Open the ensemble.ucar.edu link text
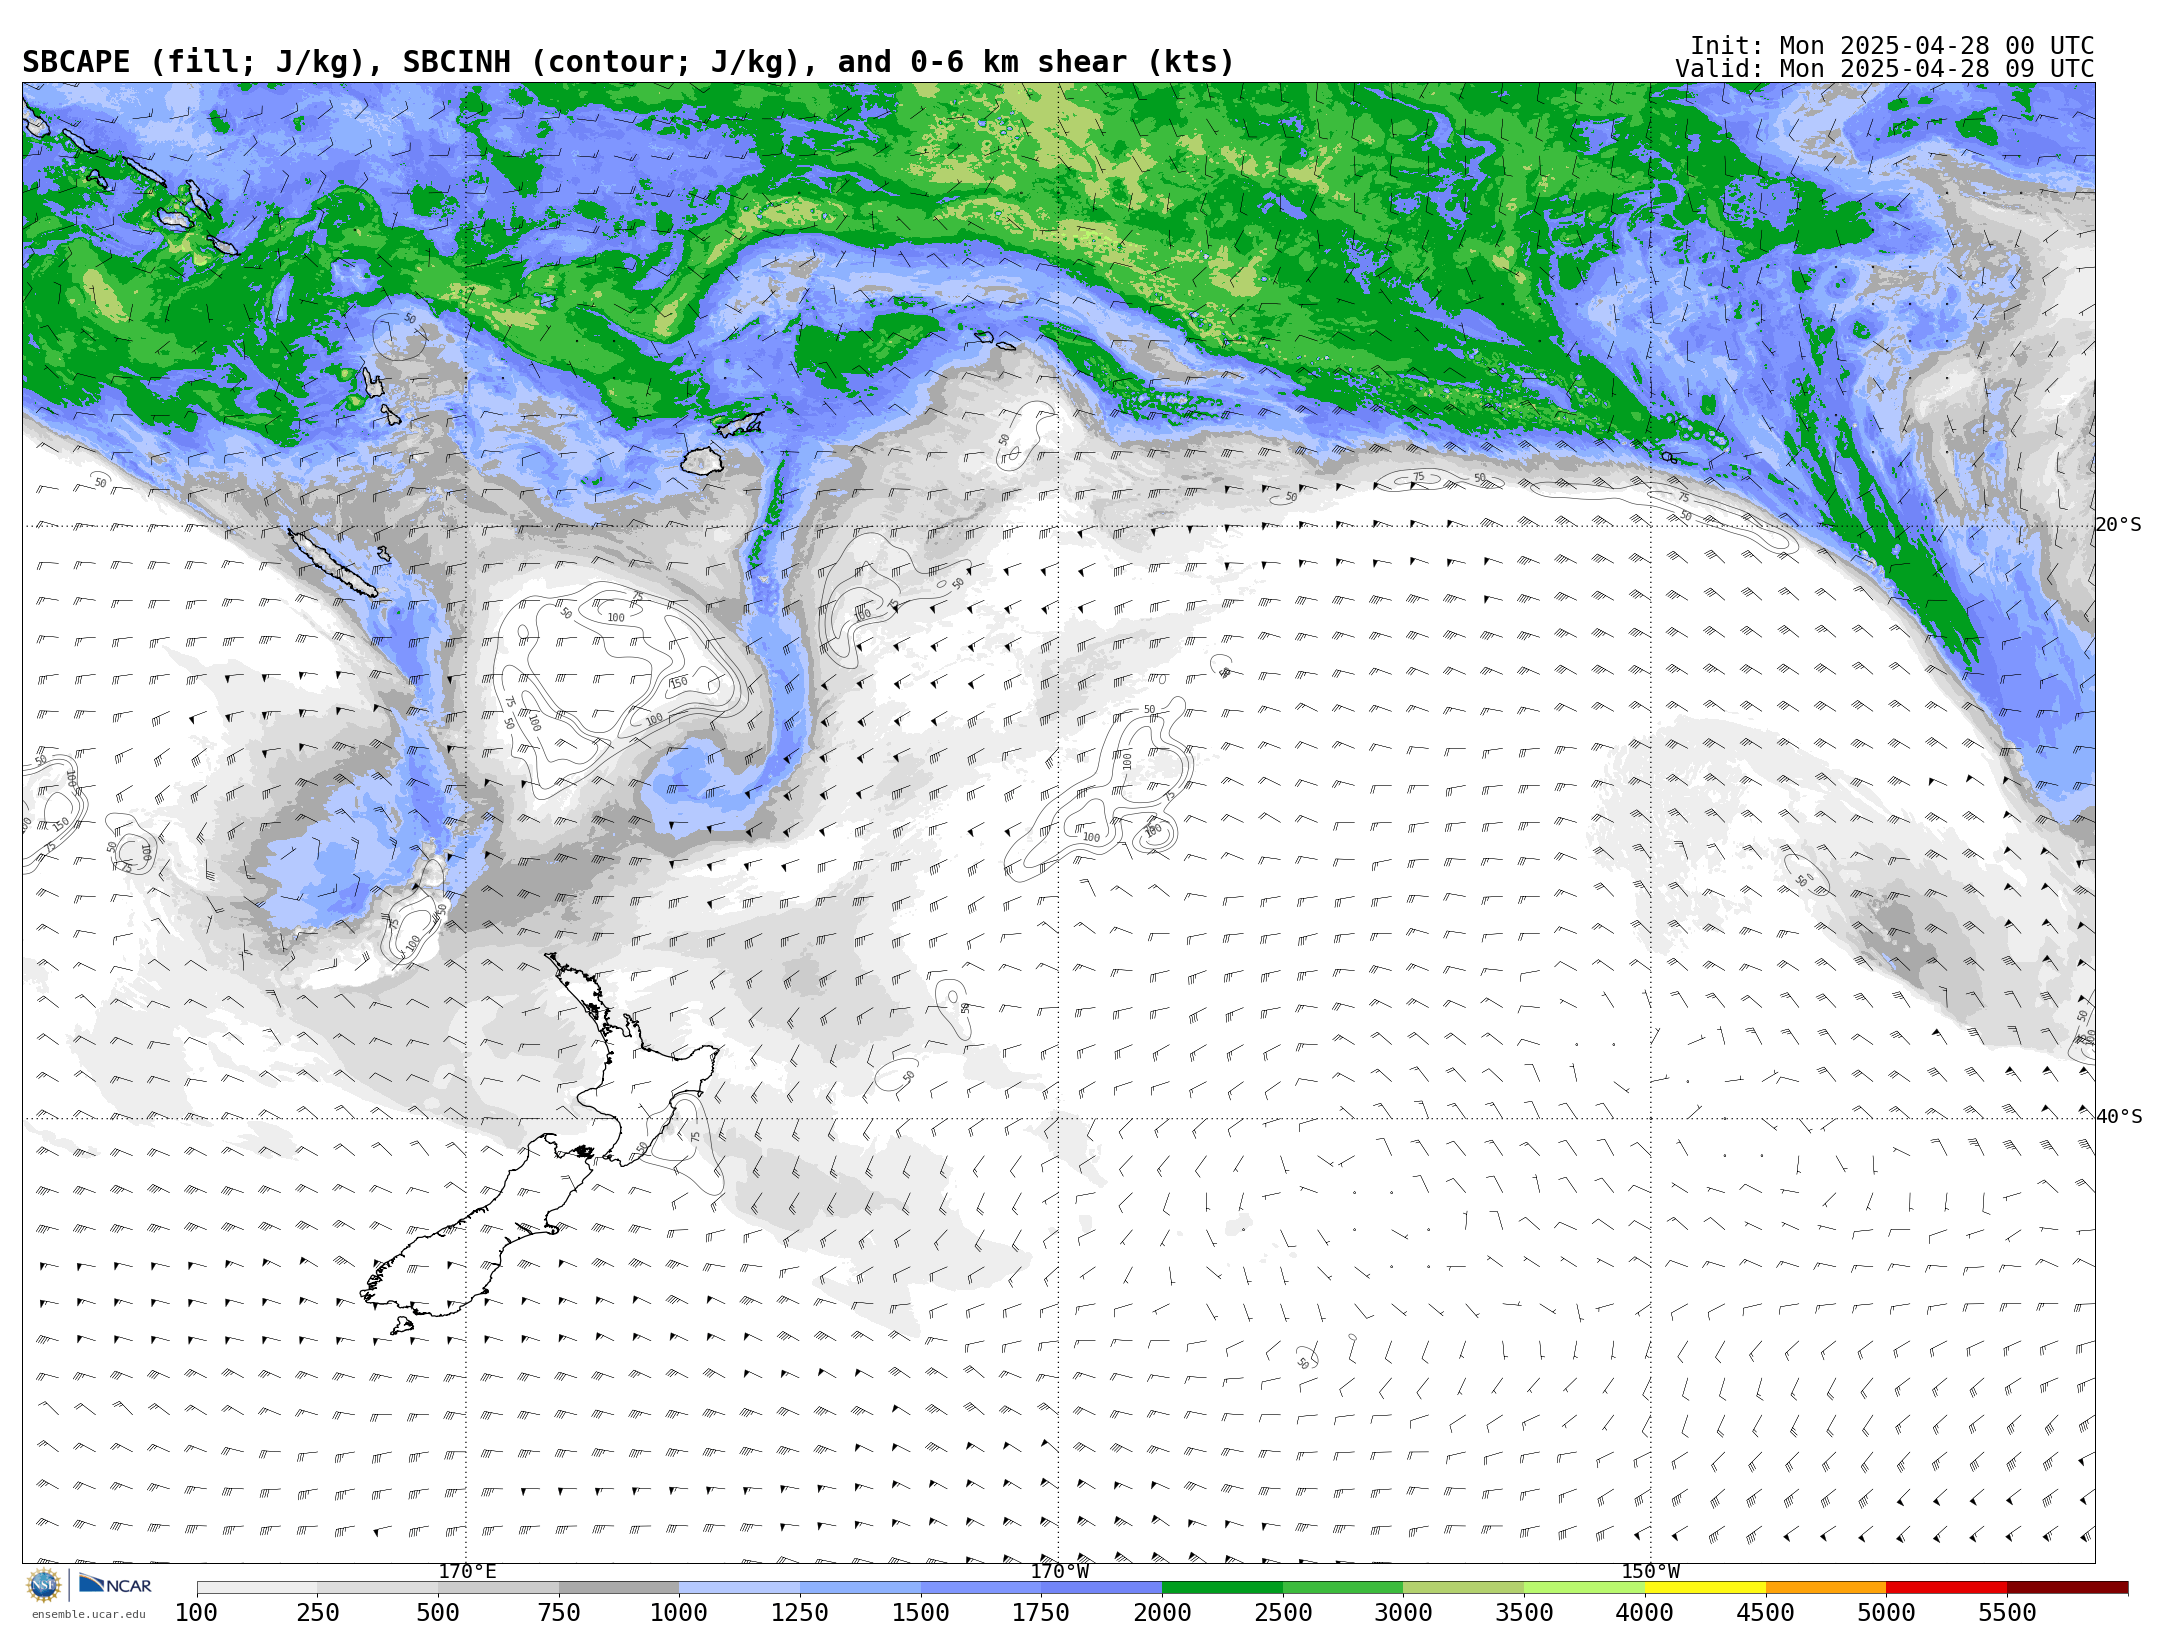Screen dimensions: 2160x1626 click(88, 1614)
